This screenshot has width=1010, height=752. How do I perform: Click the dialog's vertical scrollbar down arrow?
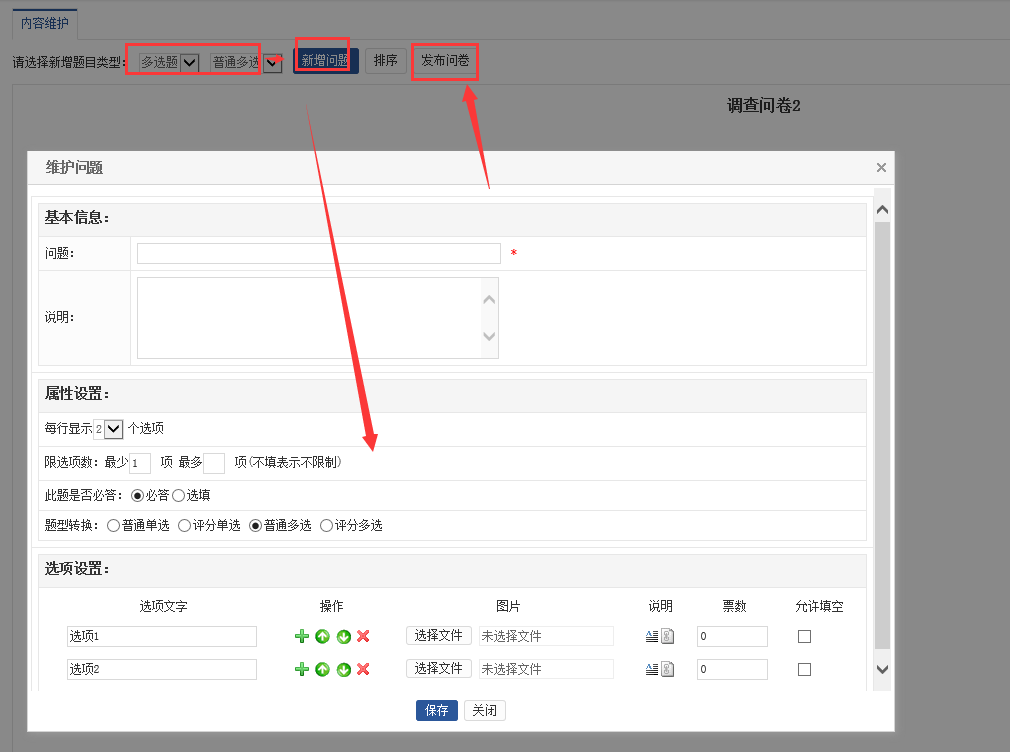click(x=882, y=669)
